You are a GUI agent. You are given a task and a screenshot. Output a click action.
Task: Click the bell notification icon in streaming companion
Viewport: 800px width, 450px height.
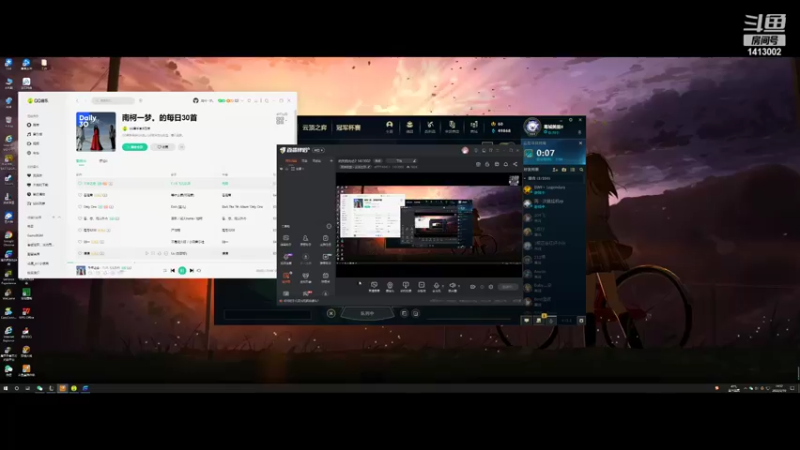coord(506,164)
